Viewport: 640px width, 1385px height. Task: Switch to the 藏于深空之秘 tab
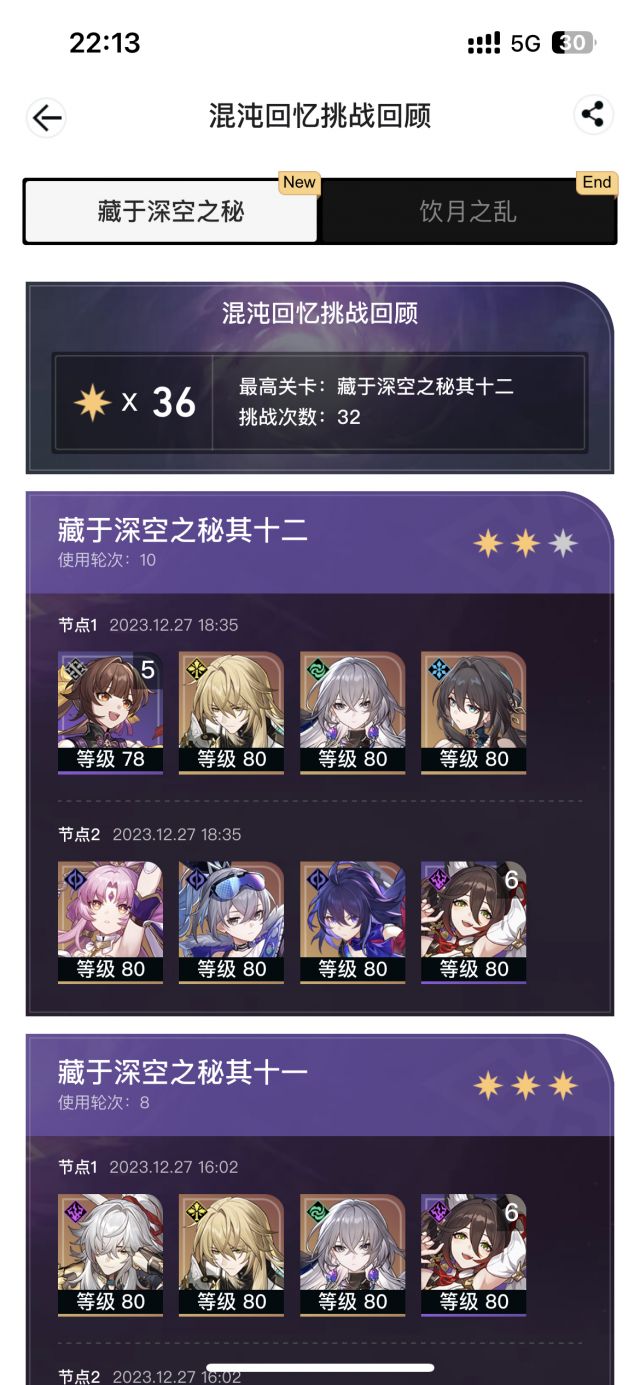170,211
